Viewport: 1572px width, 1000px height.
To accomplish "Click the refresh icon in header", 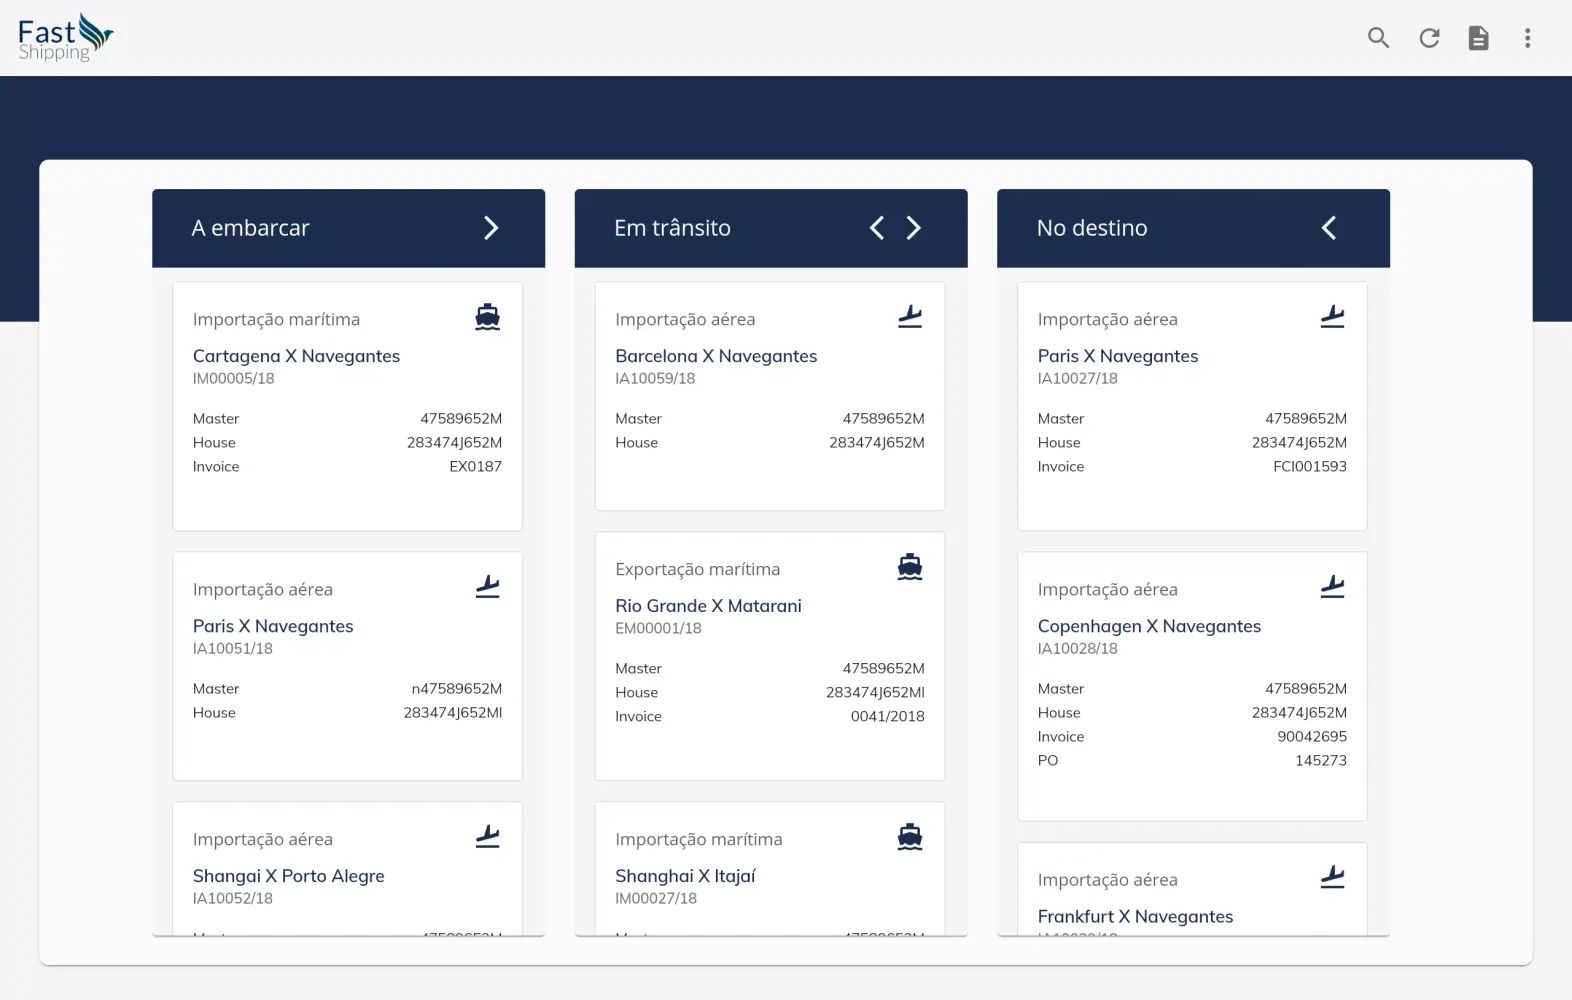I will click(x=1429, y=38).
